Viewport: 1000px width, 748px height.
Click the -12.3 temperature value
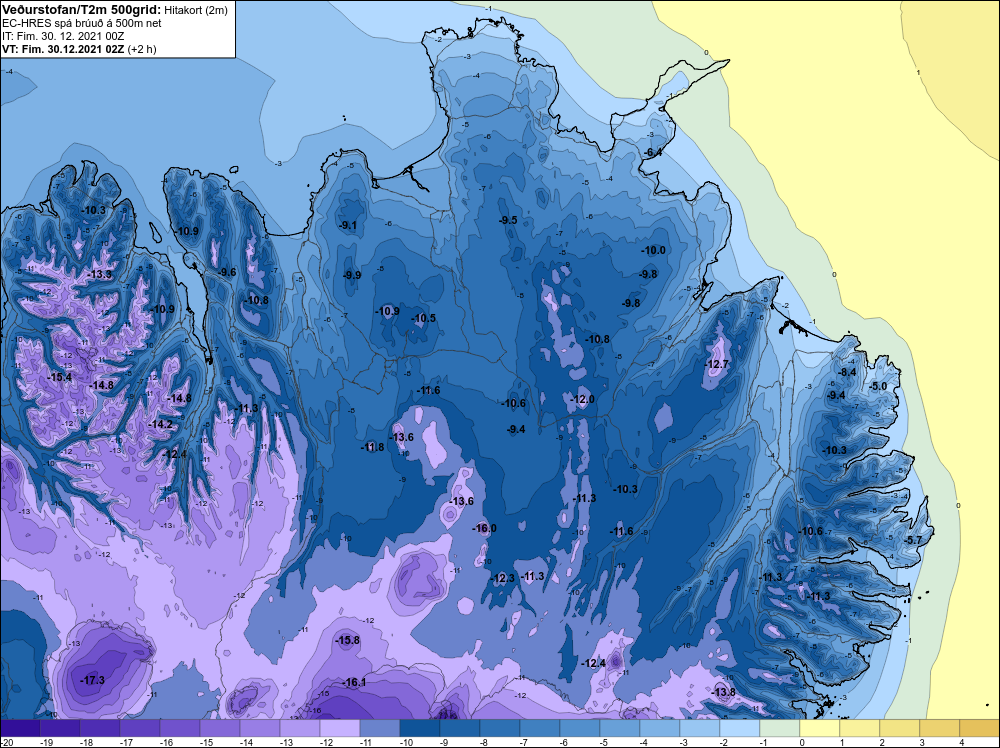coord(503,578)
